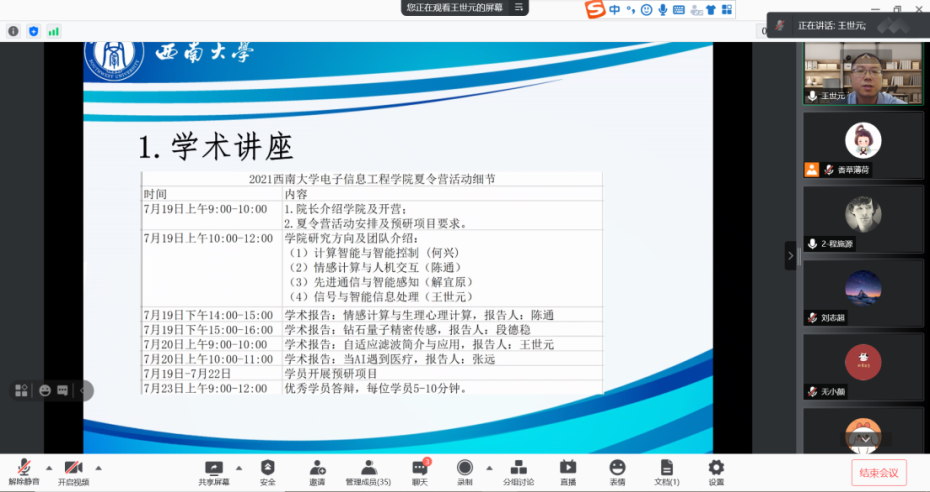Expand video options arrow beside 开启视频
Image resolution: width=930 pixels, height=492 pixels.
click(x=98, y=467)
